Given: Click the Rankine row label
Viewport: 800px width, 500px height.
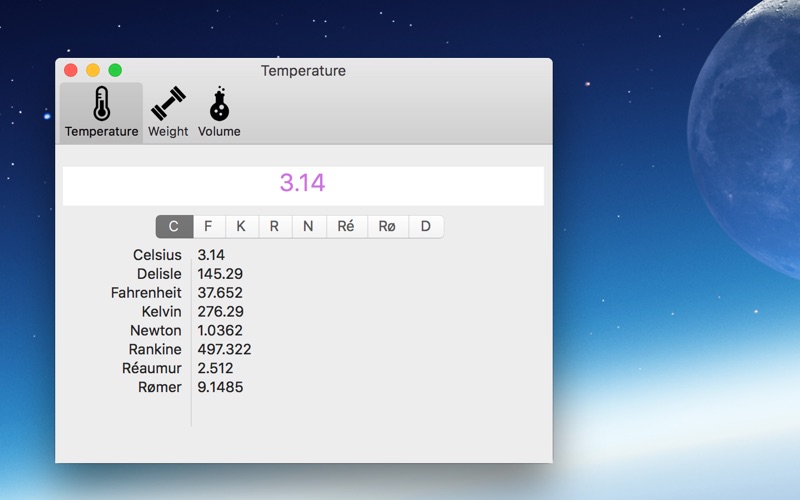Looking at the screenshot, I should [x=155, y=349].
